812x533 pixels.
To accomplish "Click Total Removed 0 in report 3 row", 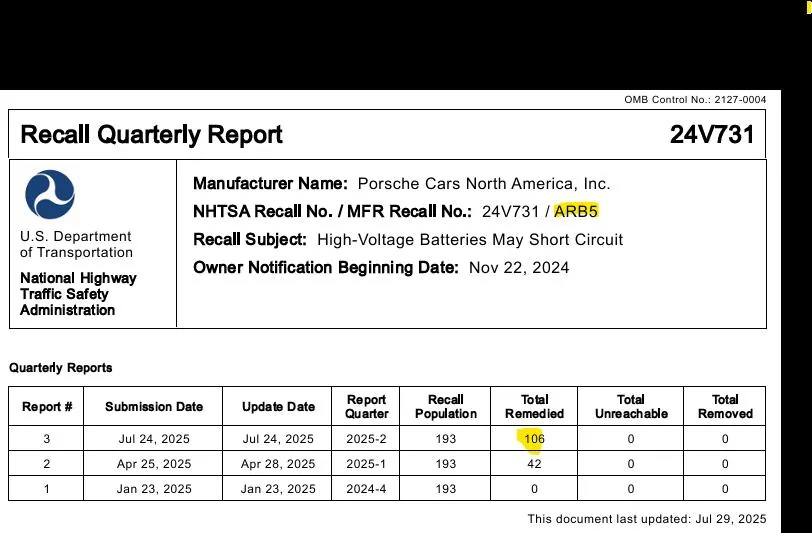I will click(725, 439).
